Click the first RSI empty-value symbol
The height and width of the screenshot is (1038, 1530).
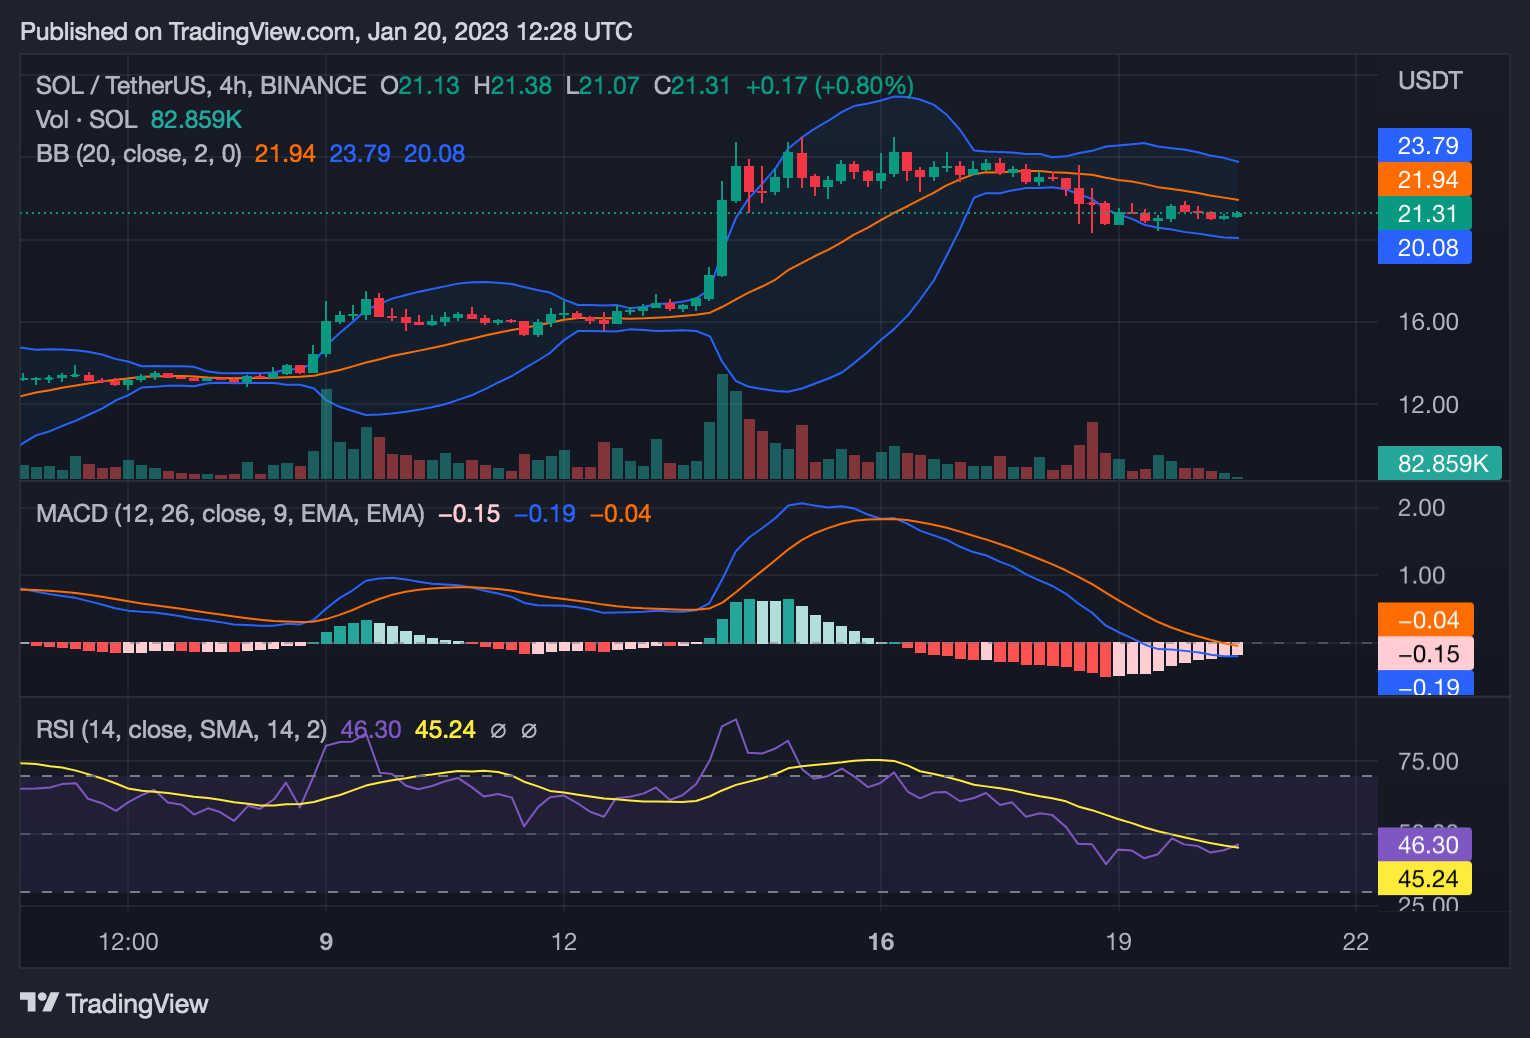498,731
